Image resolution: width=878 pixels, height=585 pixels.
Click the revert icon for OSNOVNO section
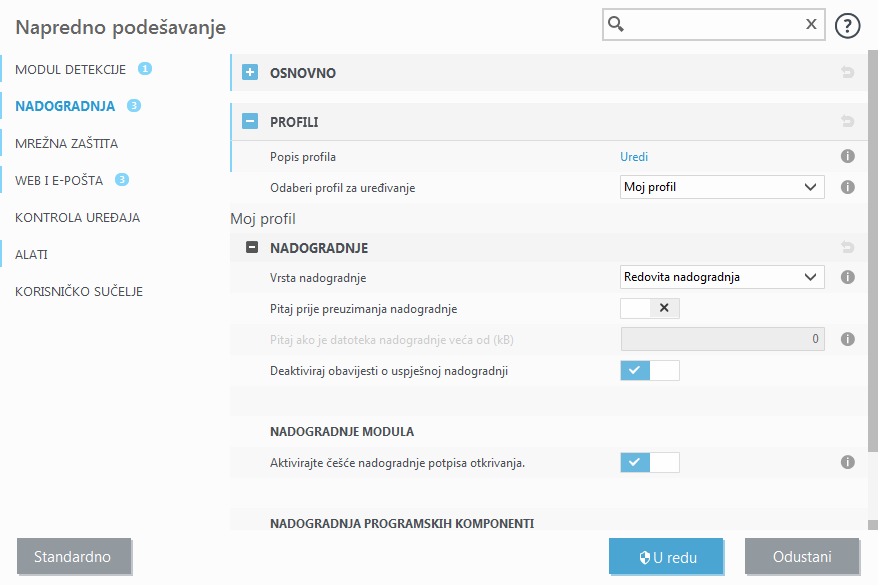[847, 72]
